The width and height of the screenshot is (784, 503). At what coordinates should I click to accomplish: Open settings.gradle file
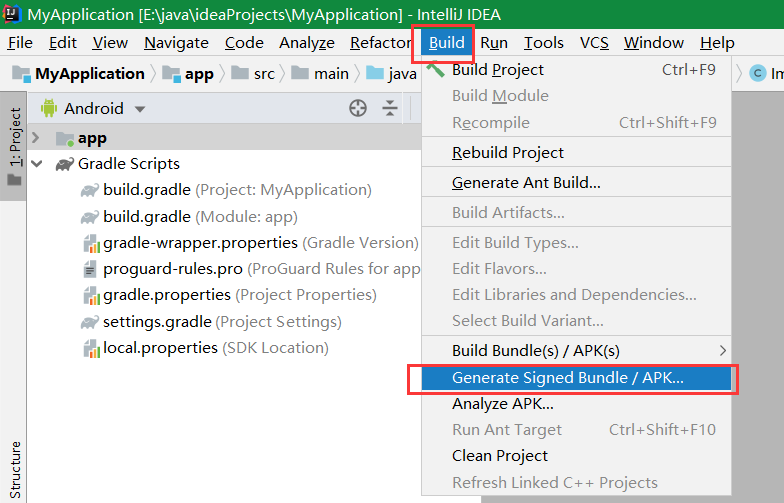[x=222, y=322]
